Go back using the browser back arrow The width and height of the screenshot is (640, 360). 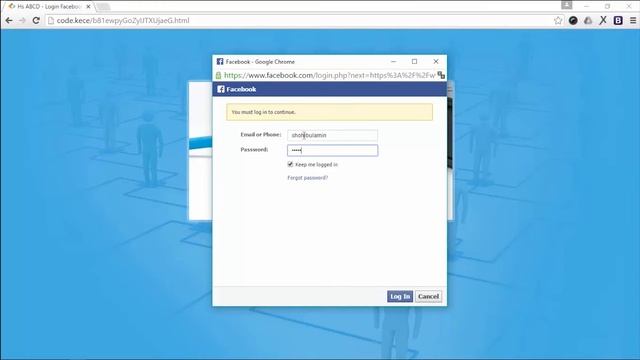[9, 20]
